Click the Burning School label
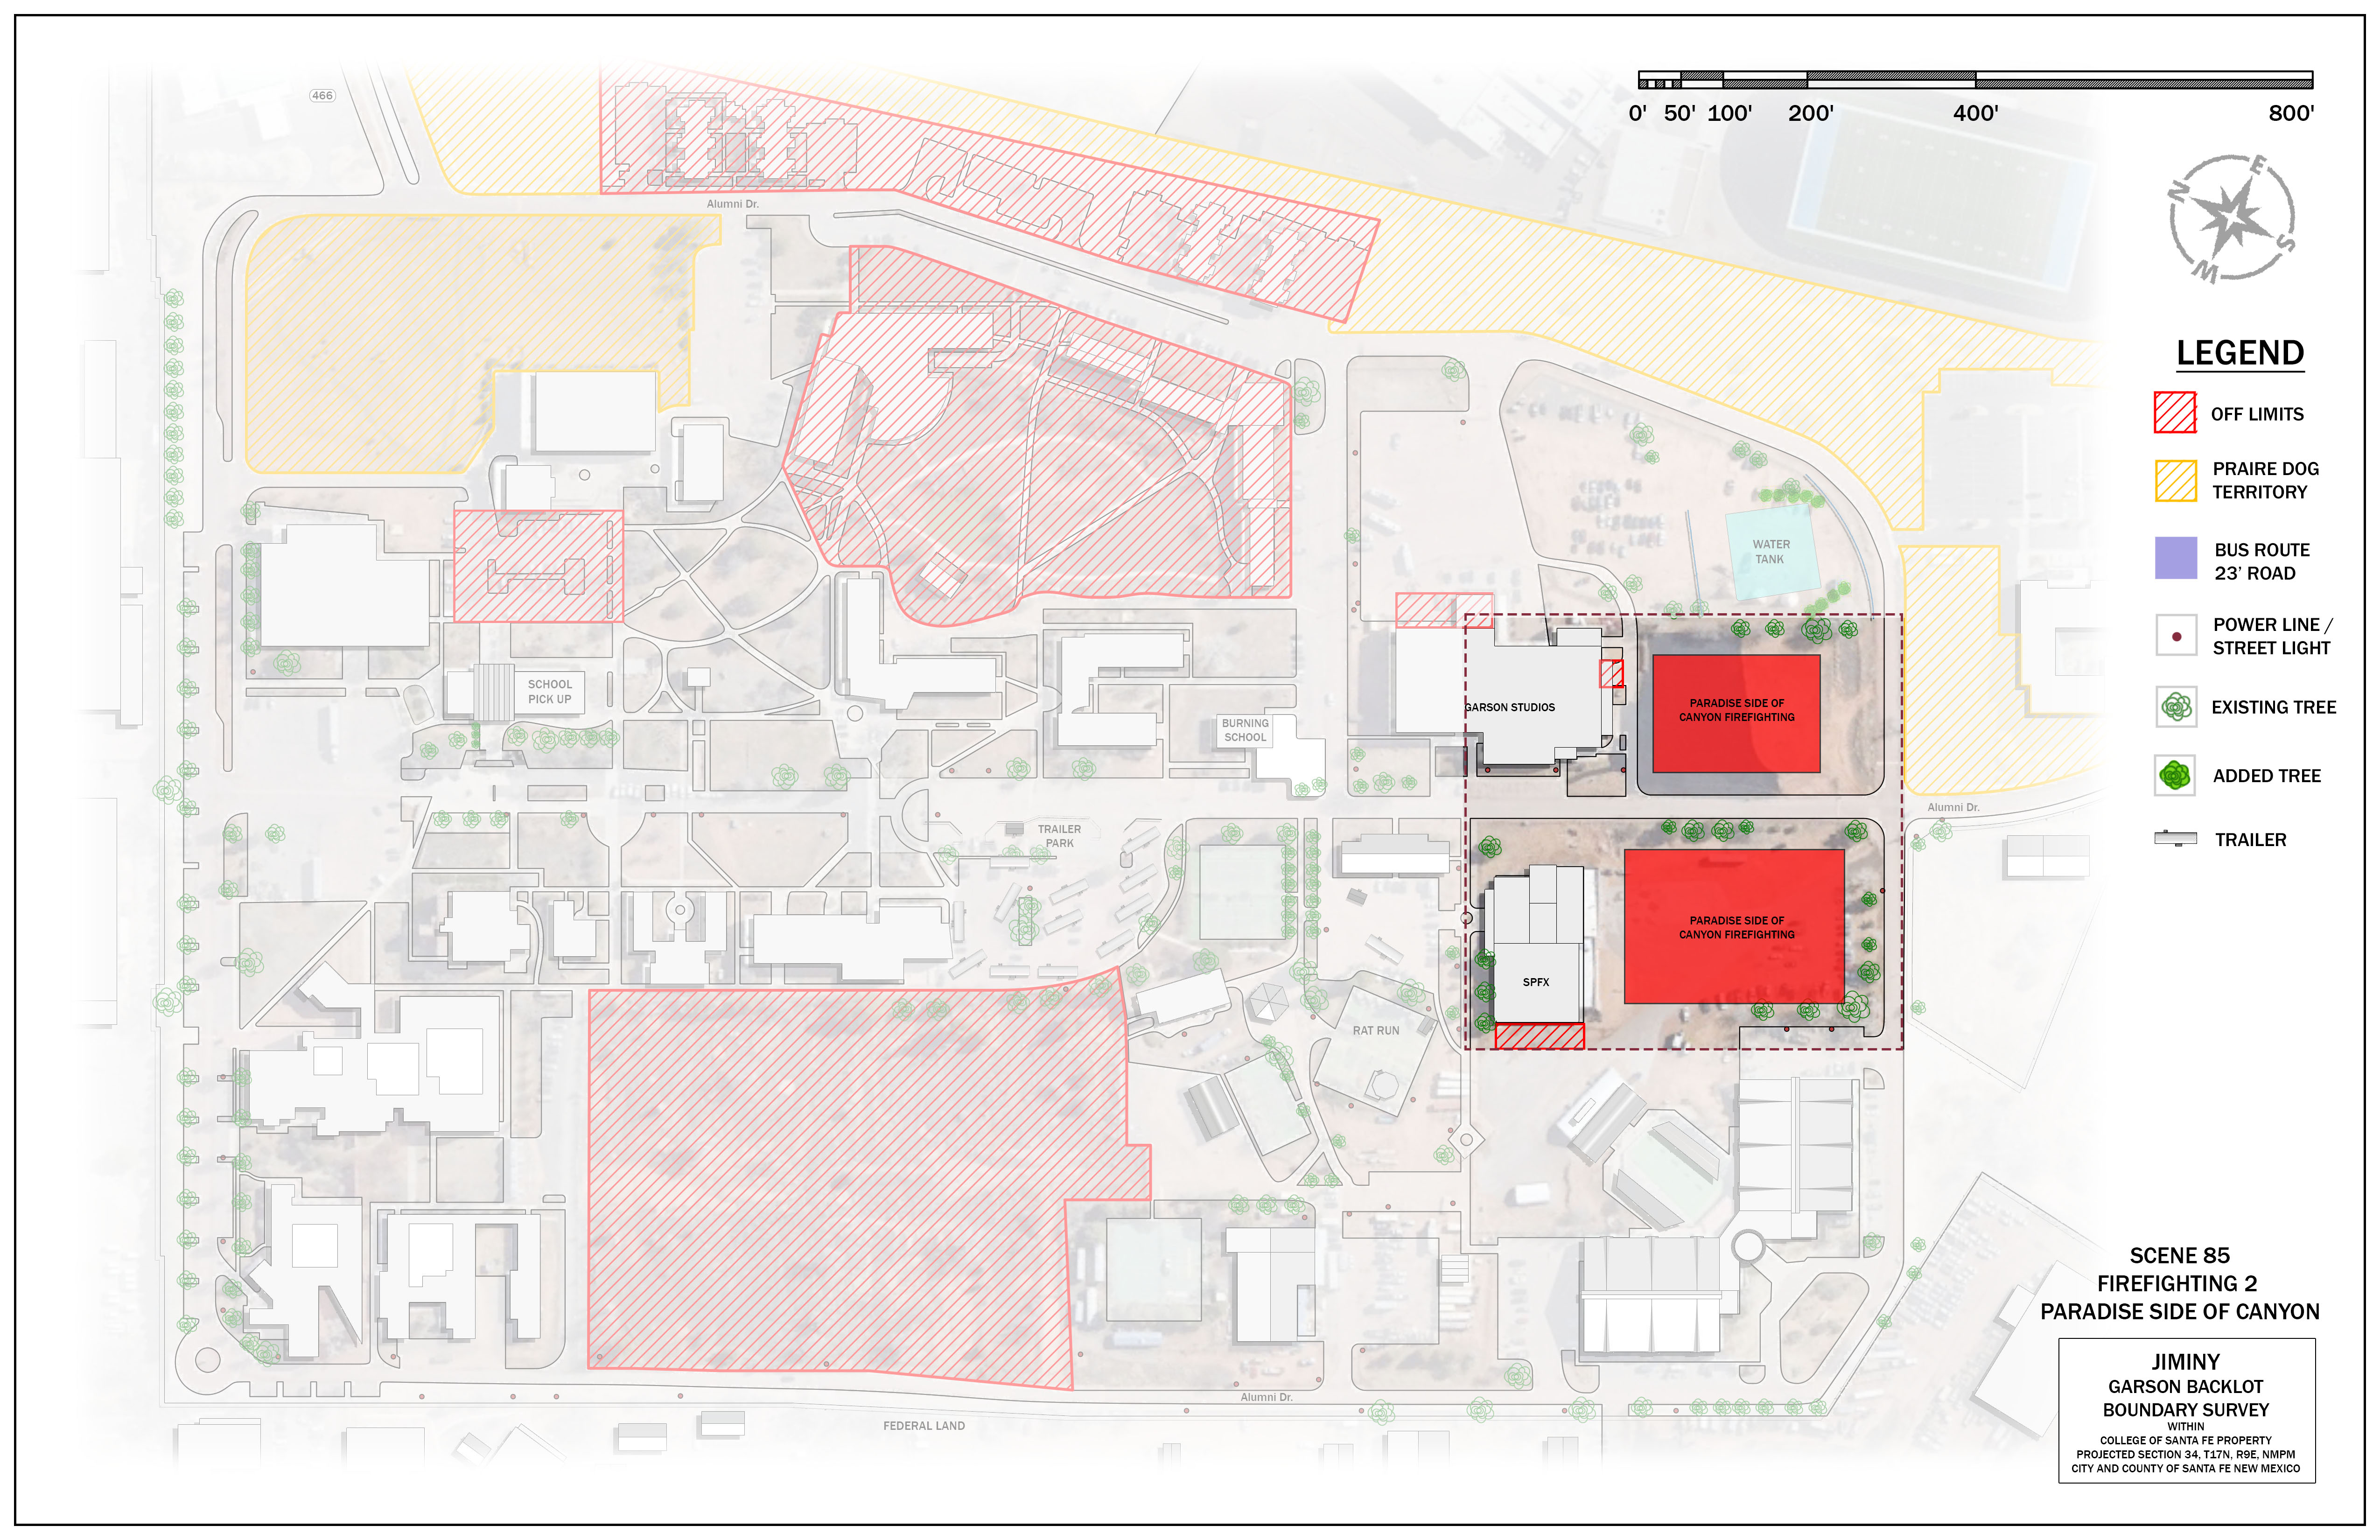Viewport: 2380px width, 1540px height. tap(1245, 730)
